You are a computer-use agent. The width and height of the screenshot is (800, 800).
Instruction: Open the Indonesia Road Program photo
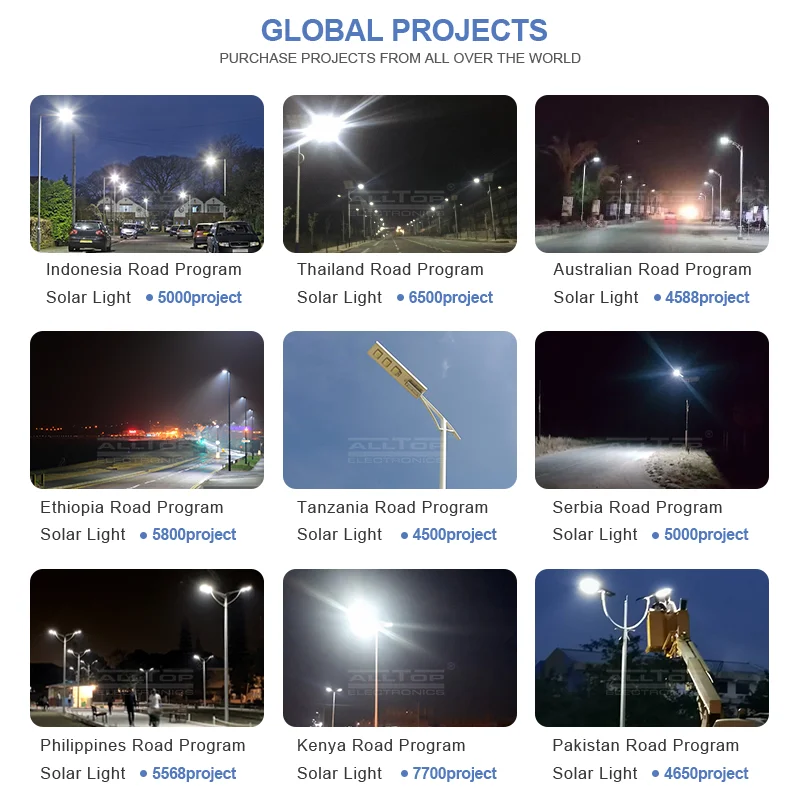pyautogui.click(x=147, y=173)
